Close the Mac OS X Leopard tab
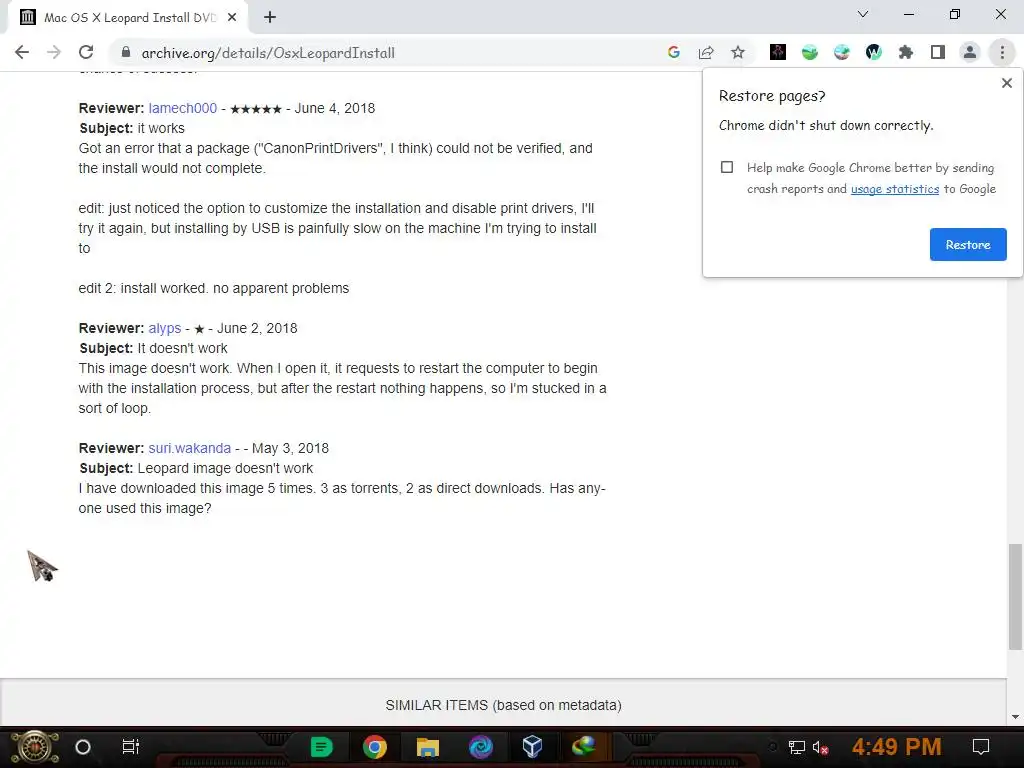 pyautogui.click(x=232, y=18)
